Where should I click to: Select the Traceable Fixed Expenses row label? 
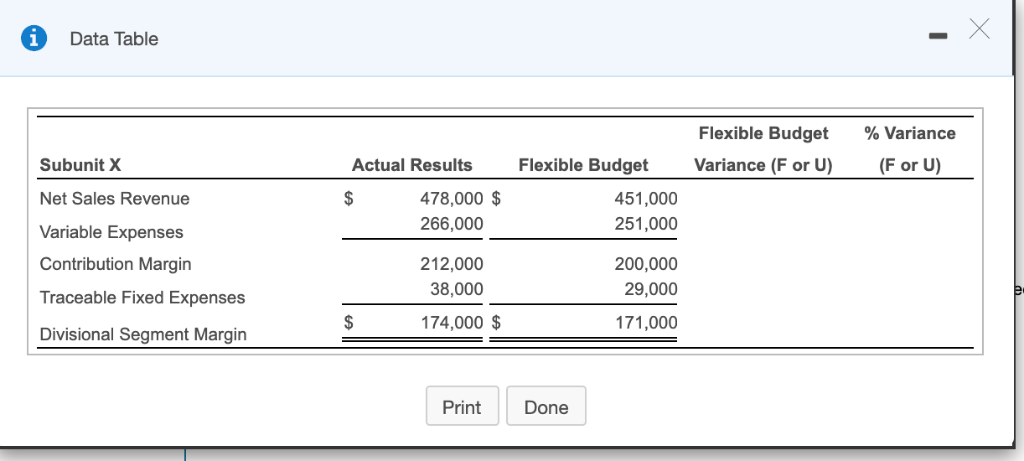(142, 298)
